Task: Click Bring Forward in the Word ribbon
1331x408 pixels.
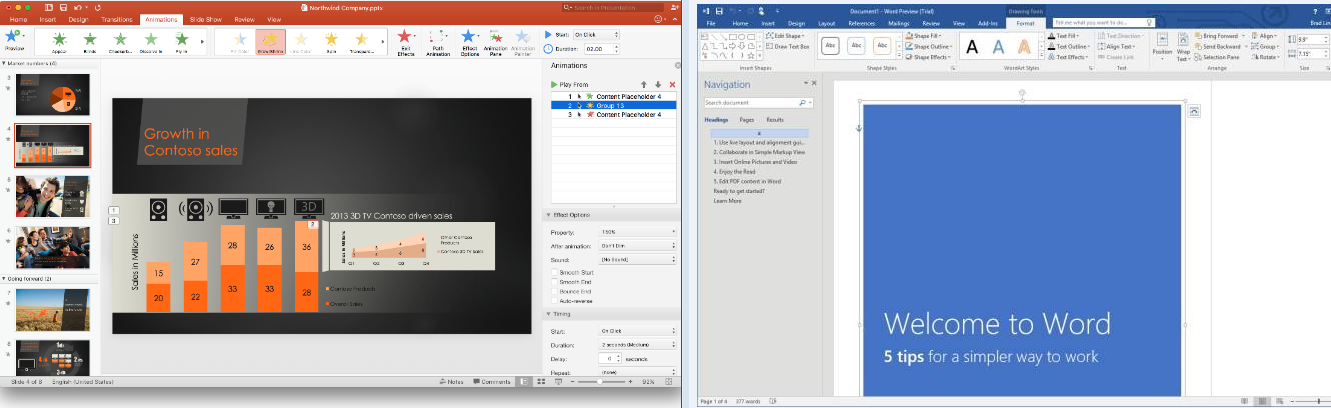Action: click(x=1221, y=35)
